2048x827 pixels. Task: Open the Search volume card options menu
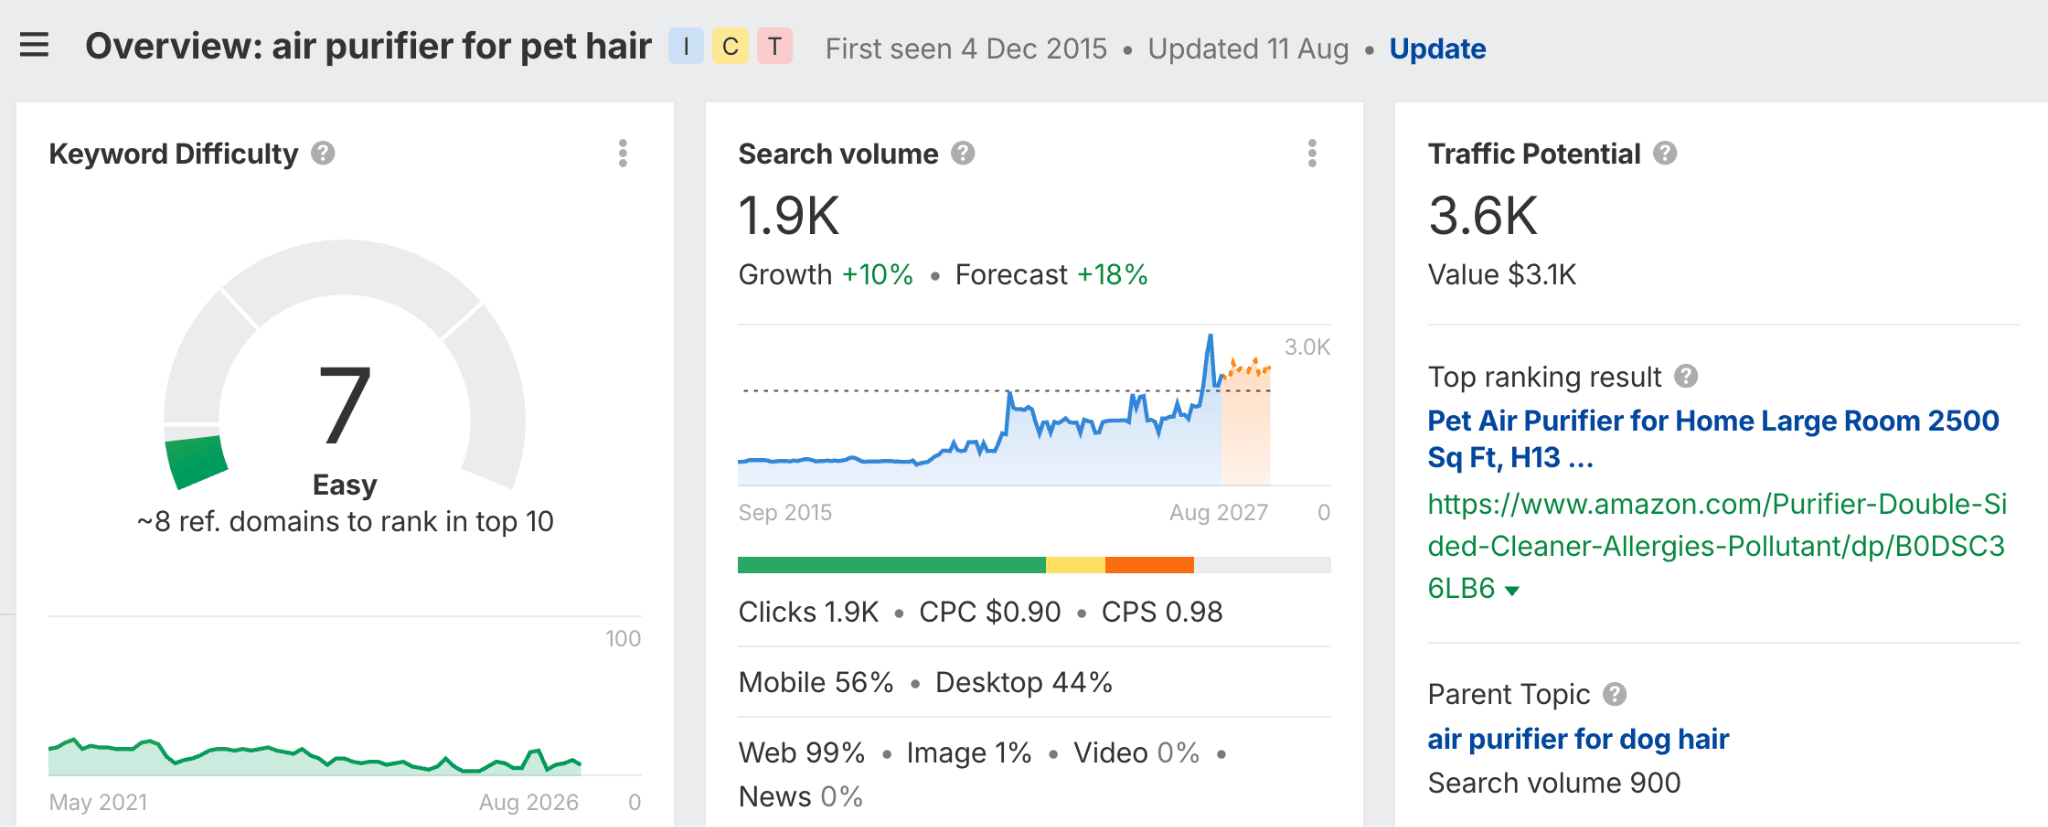click(x=1312, y=153)
